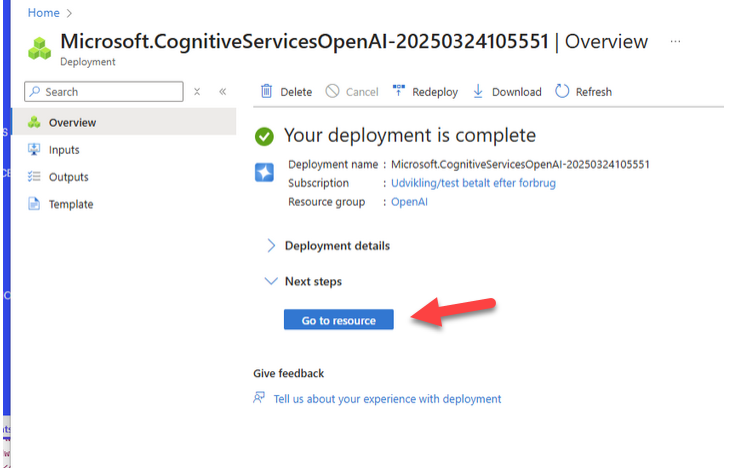This screenshot has height=468, width=730.
Task: Click the Delete trash can icon
Action: click(x=266, y=91)
